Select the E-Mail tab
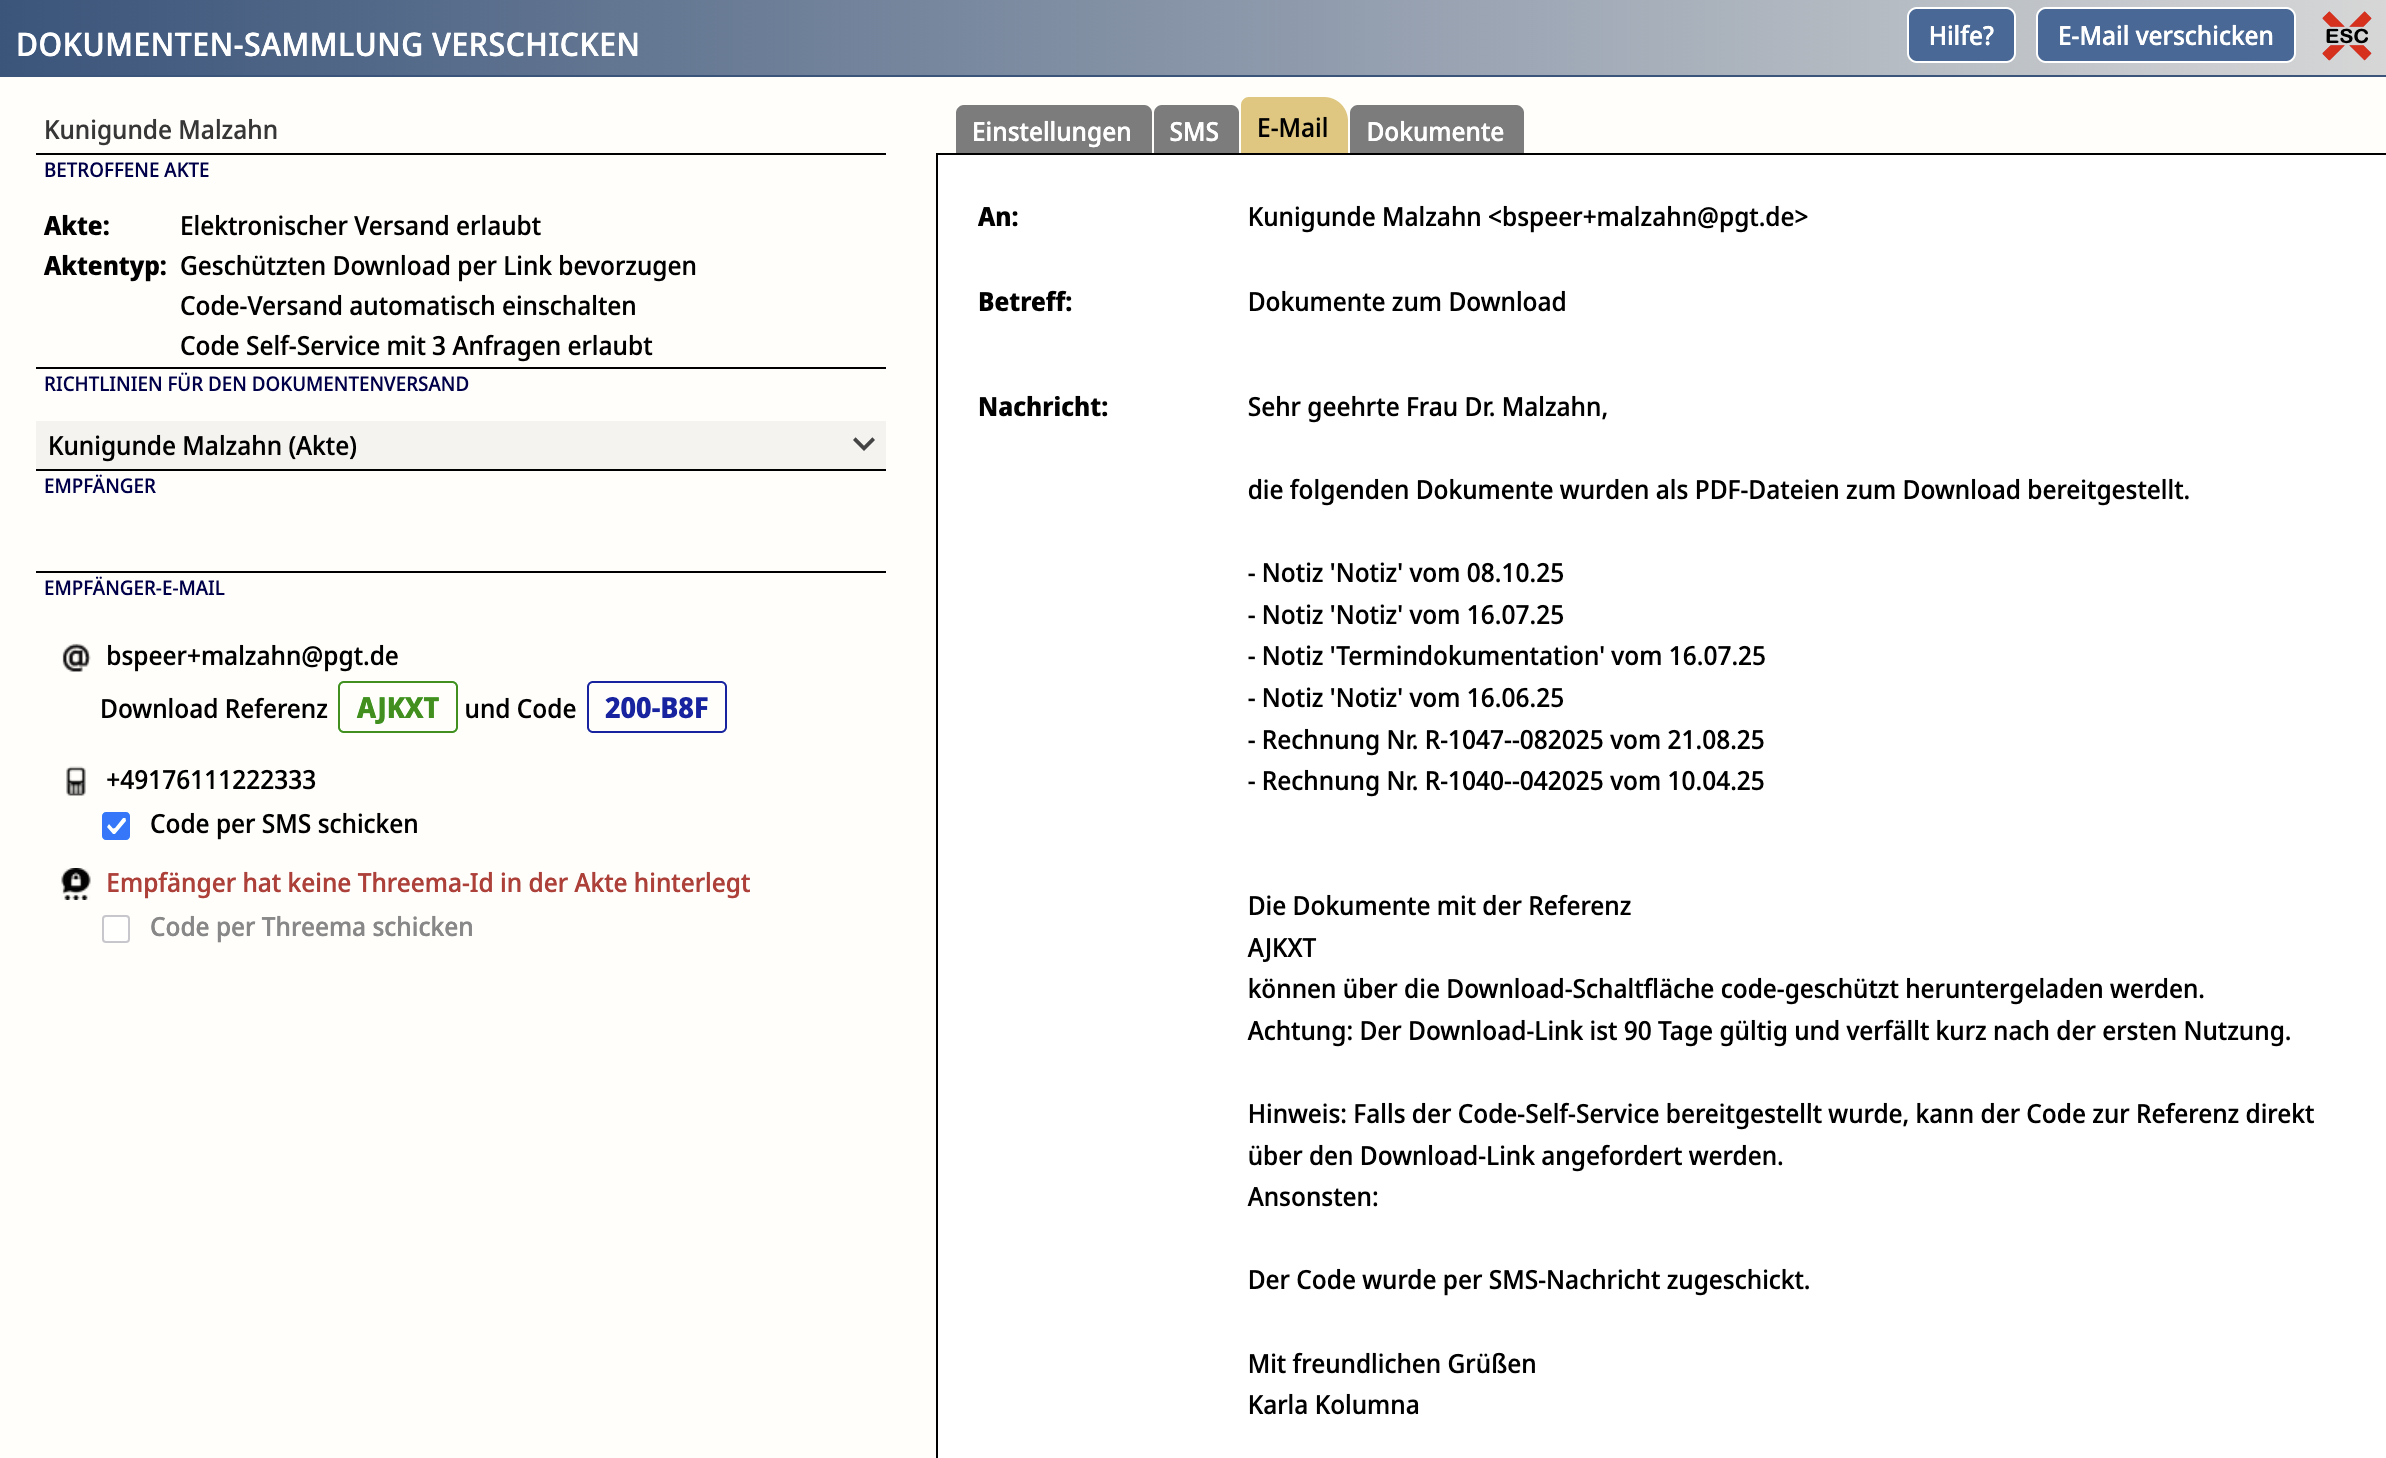This screenshot has width=2386, height=1458. tap(1292, 128)
